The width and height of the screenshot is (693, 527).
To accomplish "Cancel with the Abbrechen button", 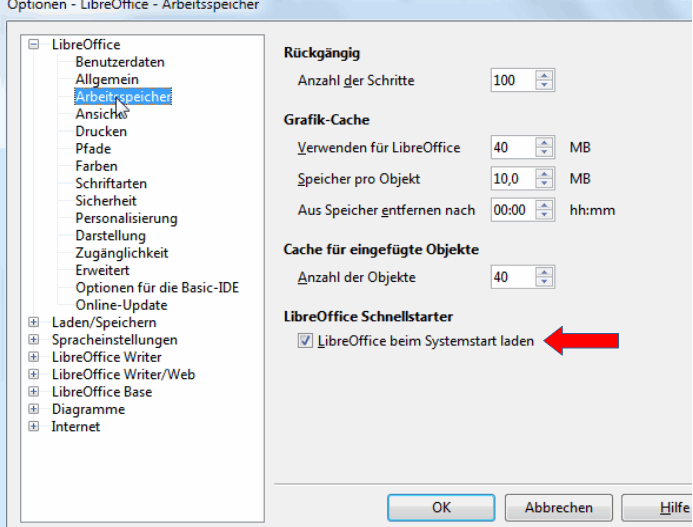I will coord(559,508).
